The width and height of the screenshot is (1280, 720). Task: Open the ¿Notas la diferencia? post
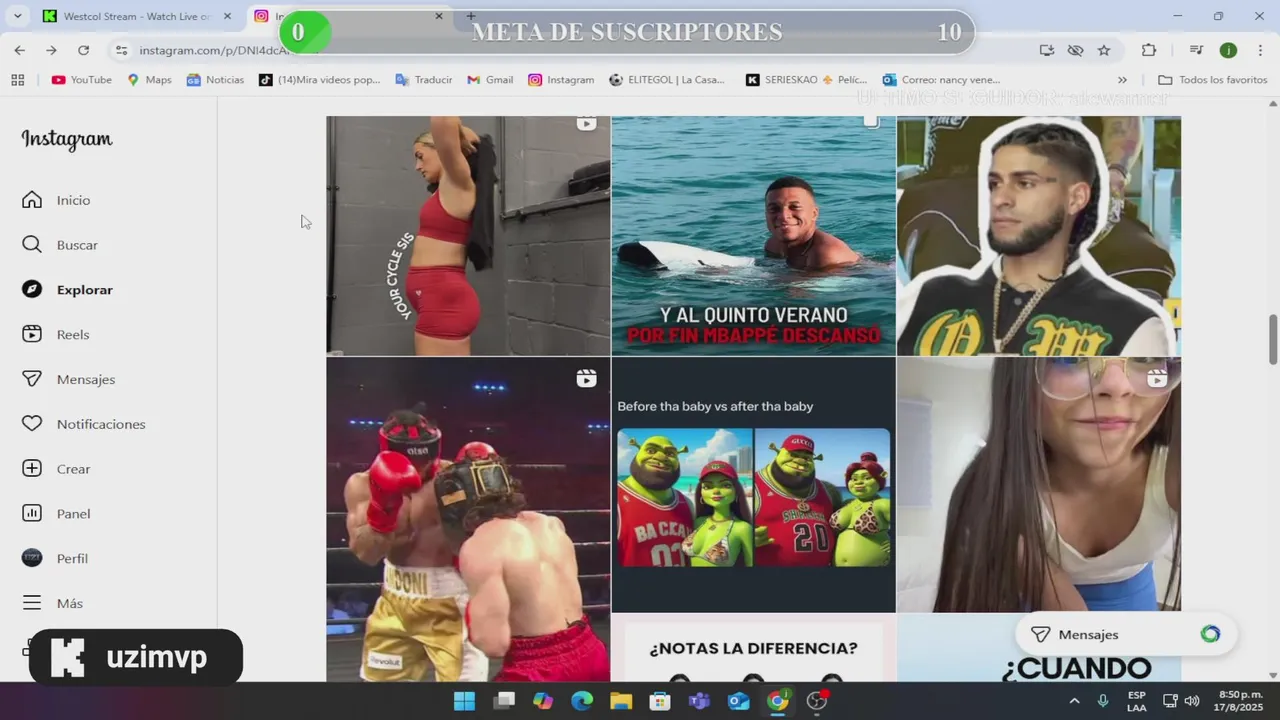pos(753,648)
